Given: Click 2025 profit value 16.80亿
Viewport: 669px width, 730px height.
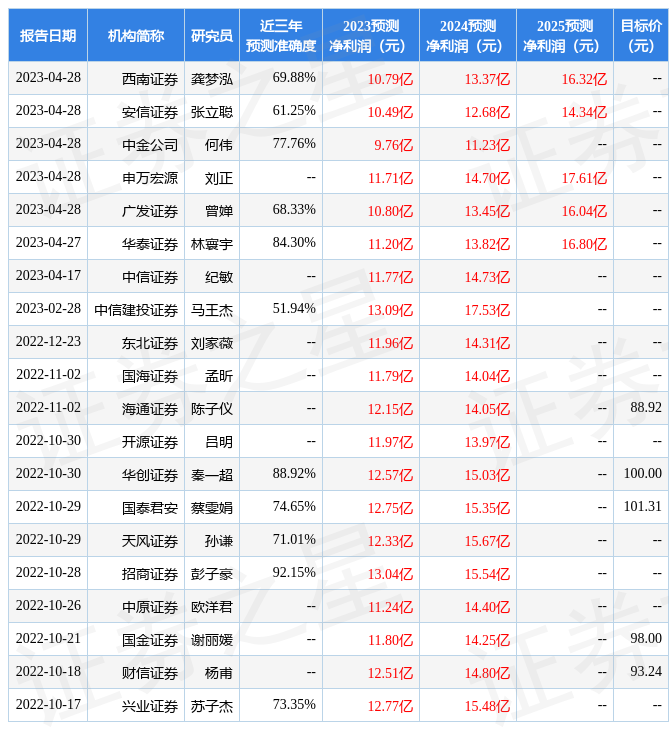Looking at the screenshot, I should (x=584, y=244).
